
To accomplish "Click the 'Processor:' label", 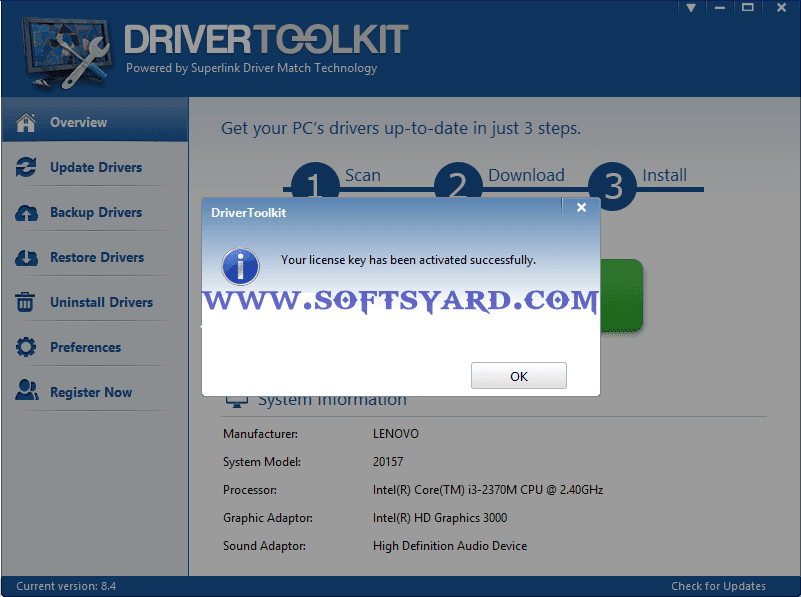I will point(250,490).
